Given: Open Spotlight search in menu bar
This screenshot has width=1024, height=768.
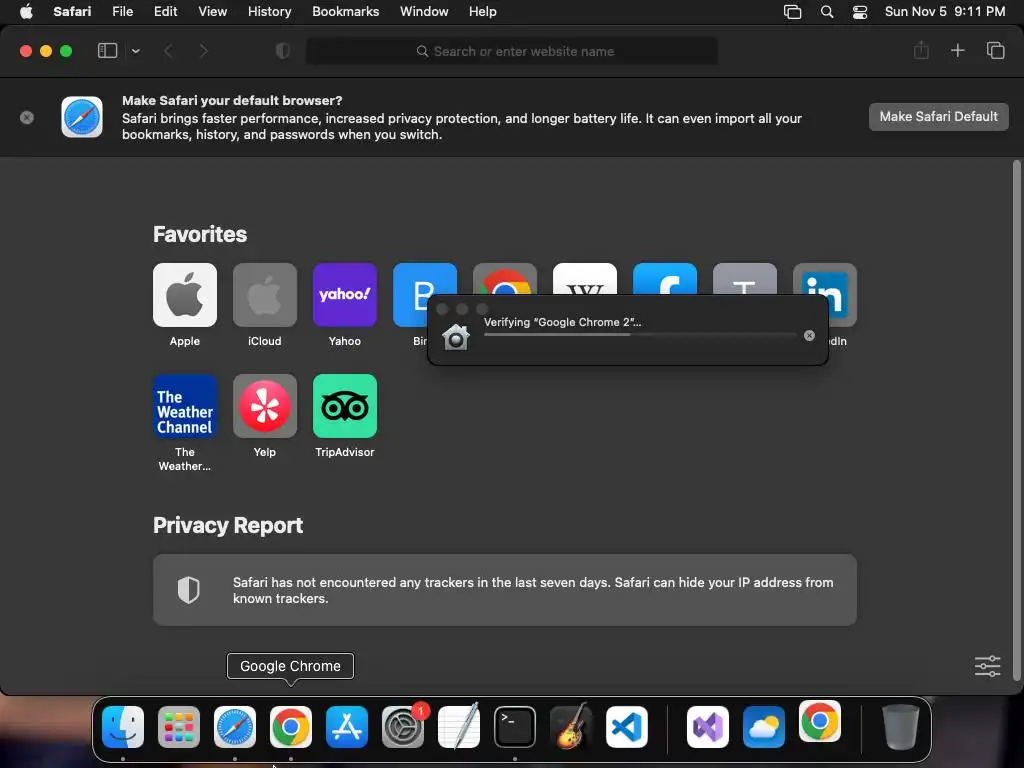Looking at the screenshot, I should [827, 12].
